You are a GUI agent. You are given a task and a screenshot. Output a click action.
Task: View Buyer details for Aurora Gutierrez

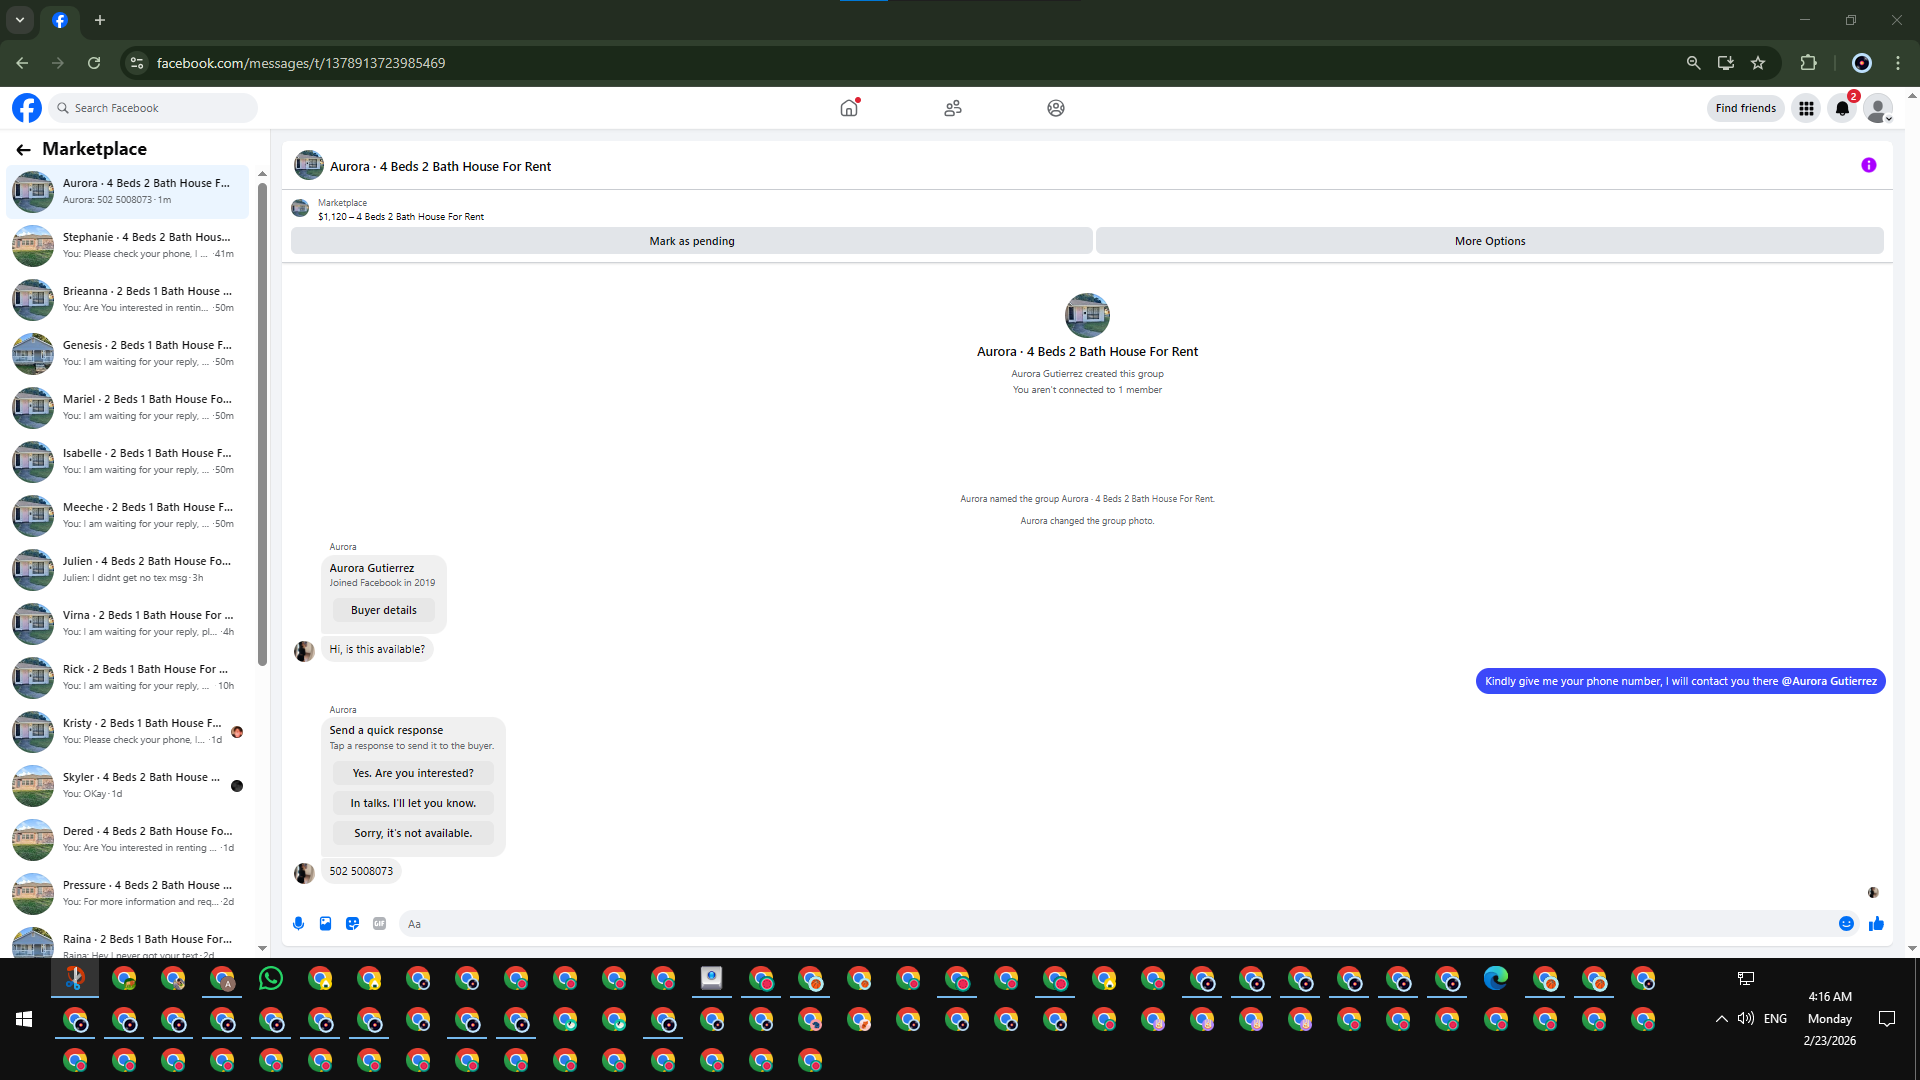tap(384, 610)
